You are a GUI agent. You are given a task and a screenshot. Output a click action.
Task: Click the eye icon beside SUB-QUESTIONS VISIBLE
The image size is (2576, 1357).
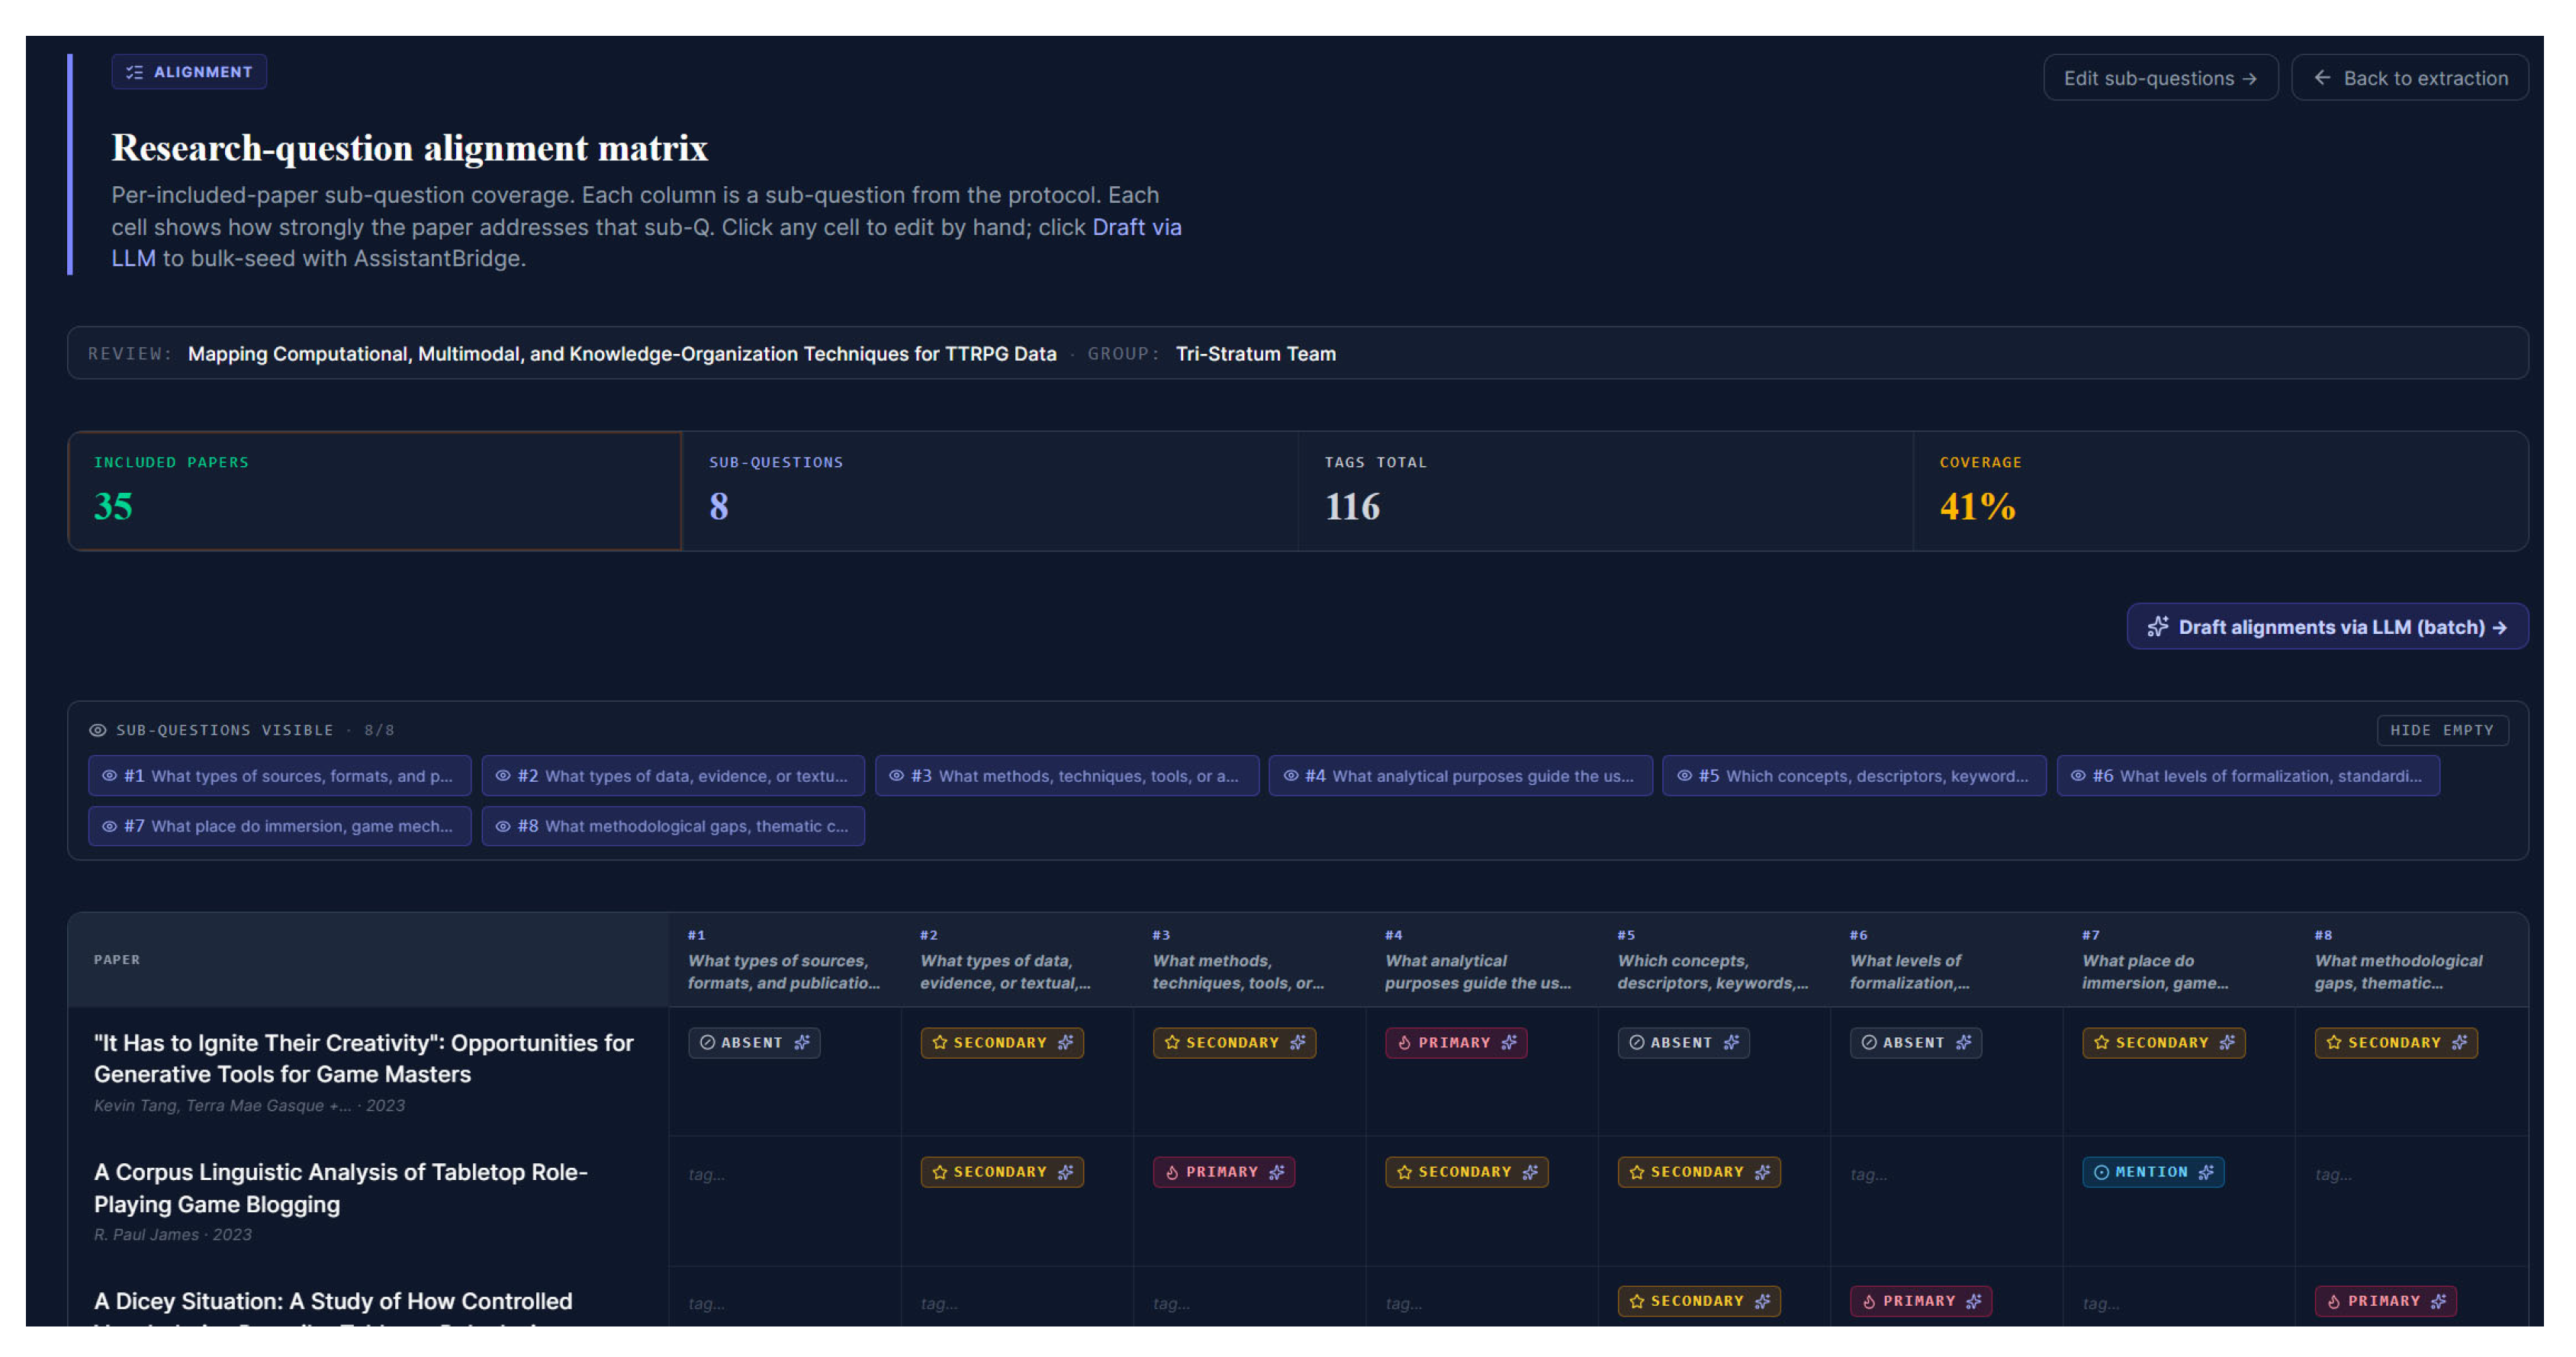click(97, 730)
